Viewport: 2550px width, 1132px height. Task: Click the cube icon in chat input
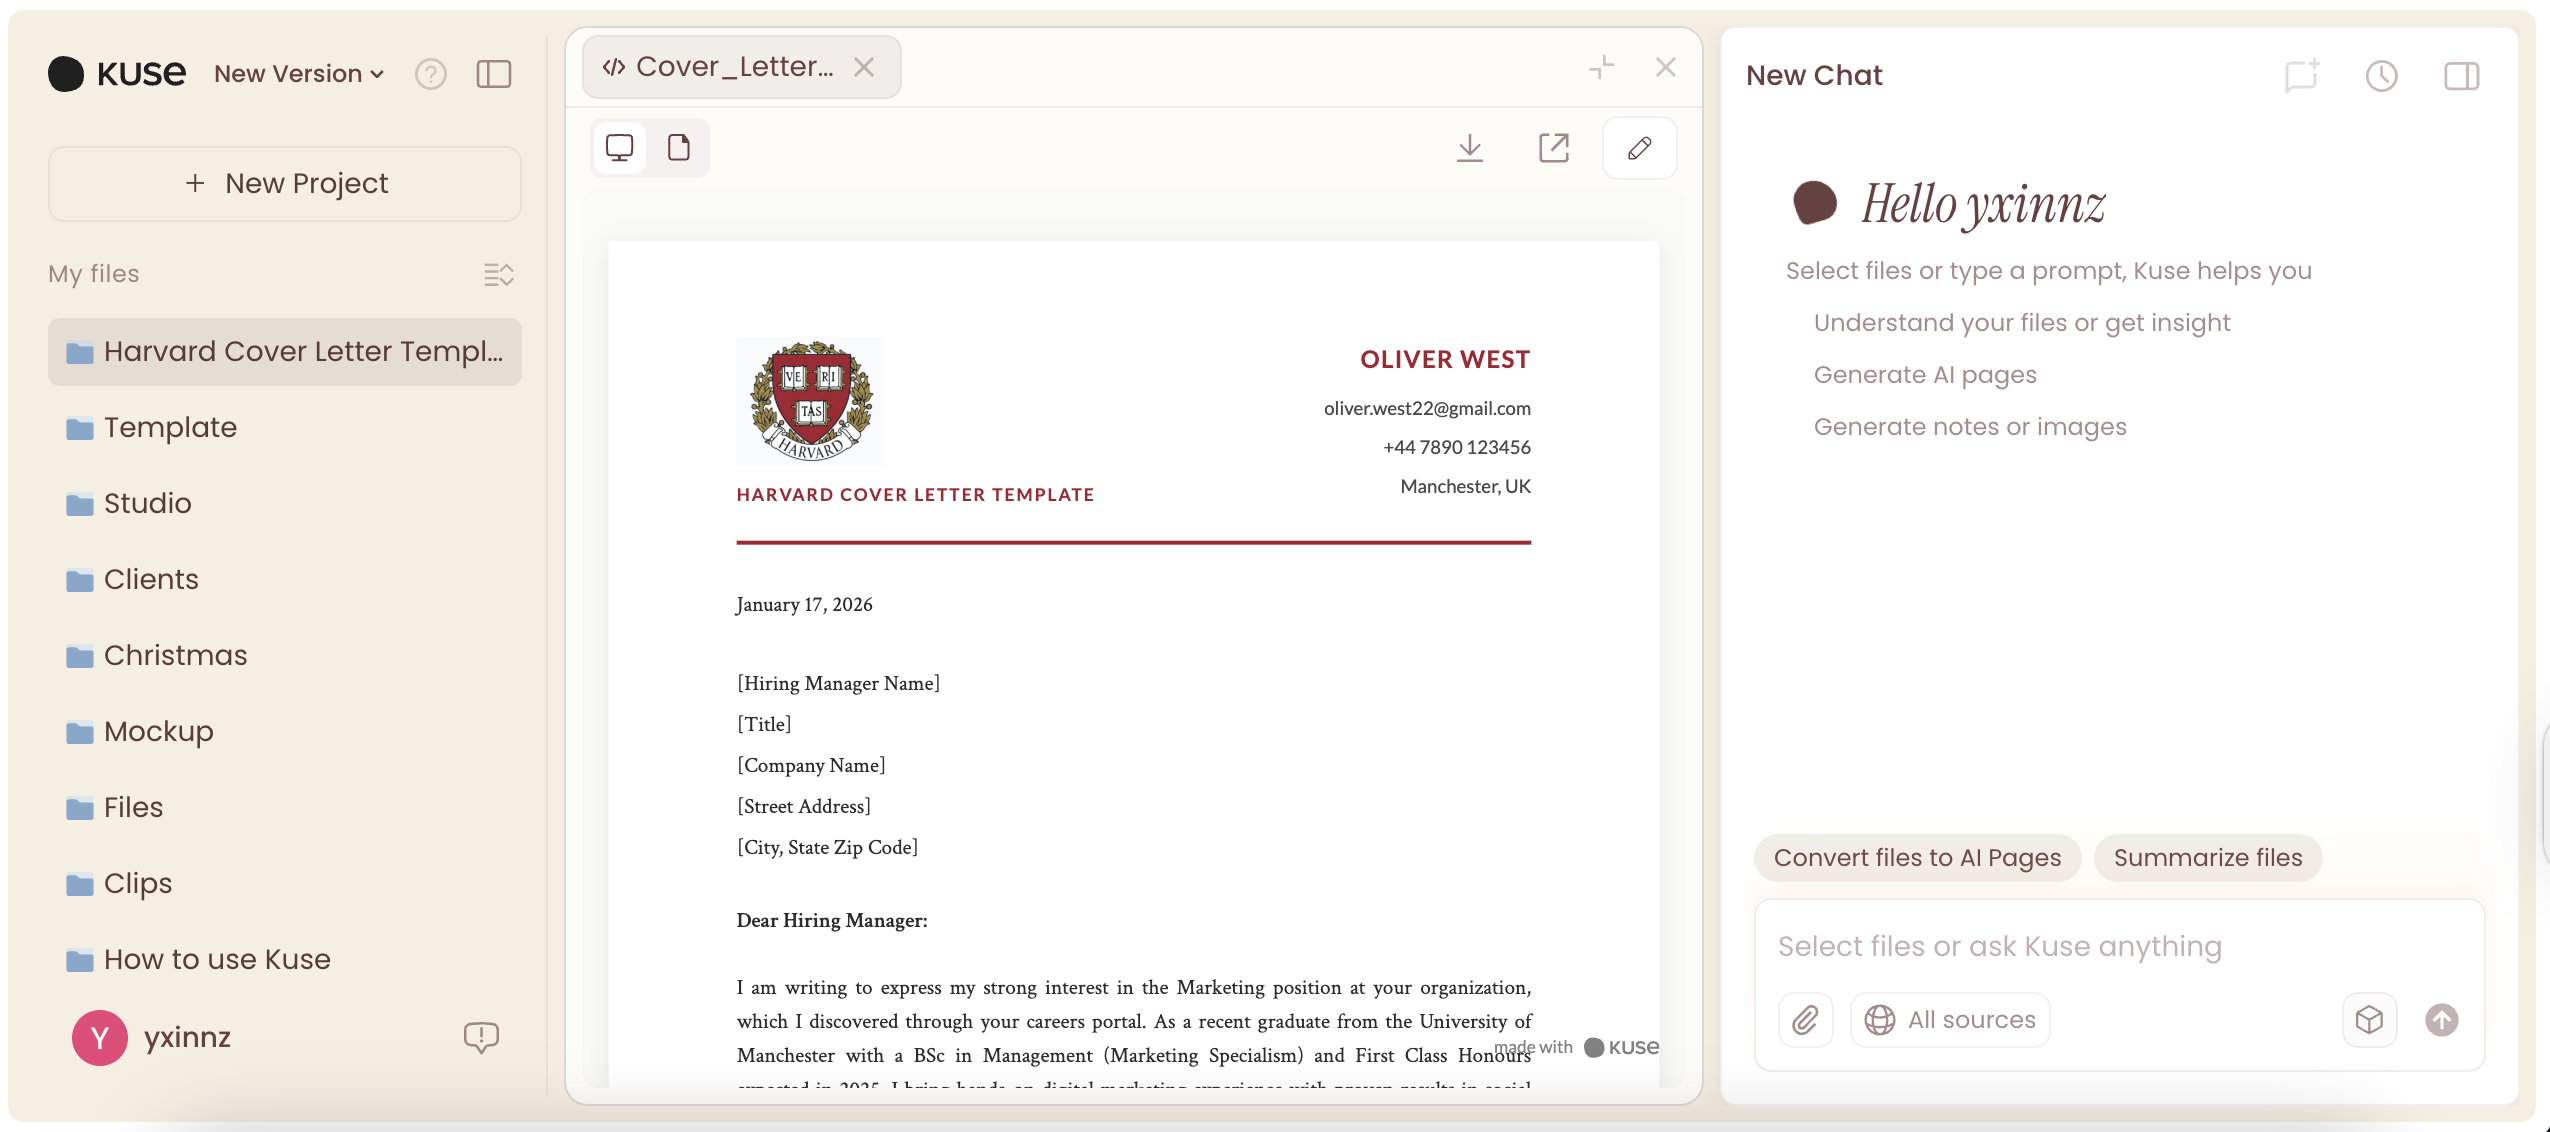tap(2369, 1020)
